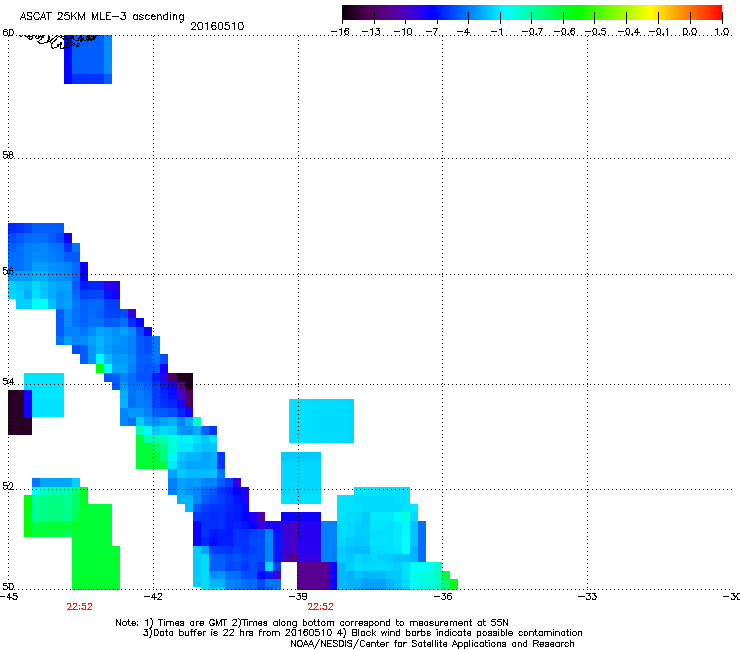Click the color scale label "1.0"
740x650 pixels.
722,32
